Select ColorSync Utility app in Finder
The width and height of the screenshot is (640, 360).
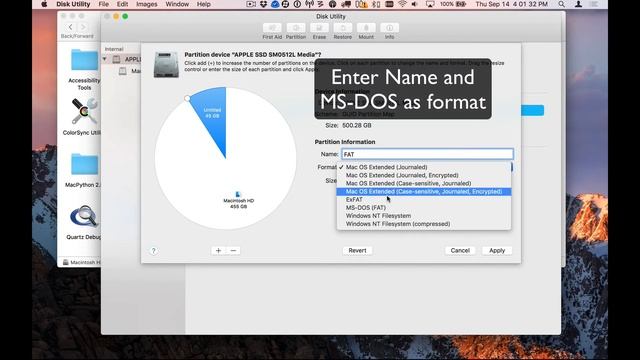83,116
